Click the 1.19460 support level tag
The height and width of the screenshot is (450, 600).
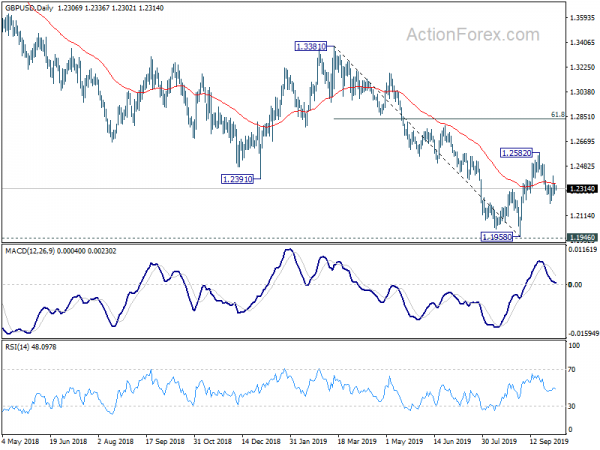(x=582, y=238)
